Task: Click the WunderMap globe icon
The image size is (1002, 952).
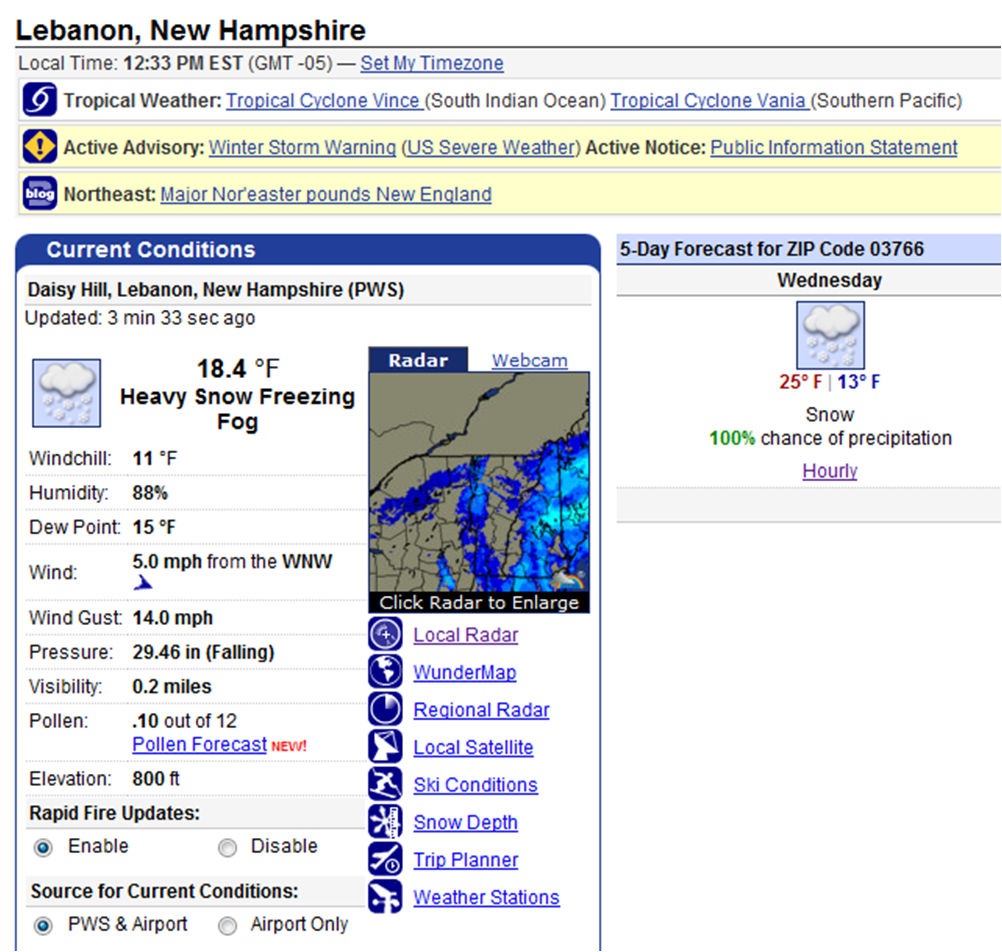Action: (385, 672)
